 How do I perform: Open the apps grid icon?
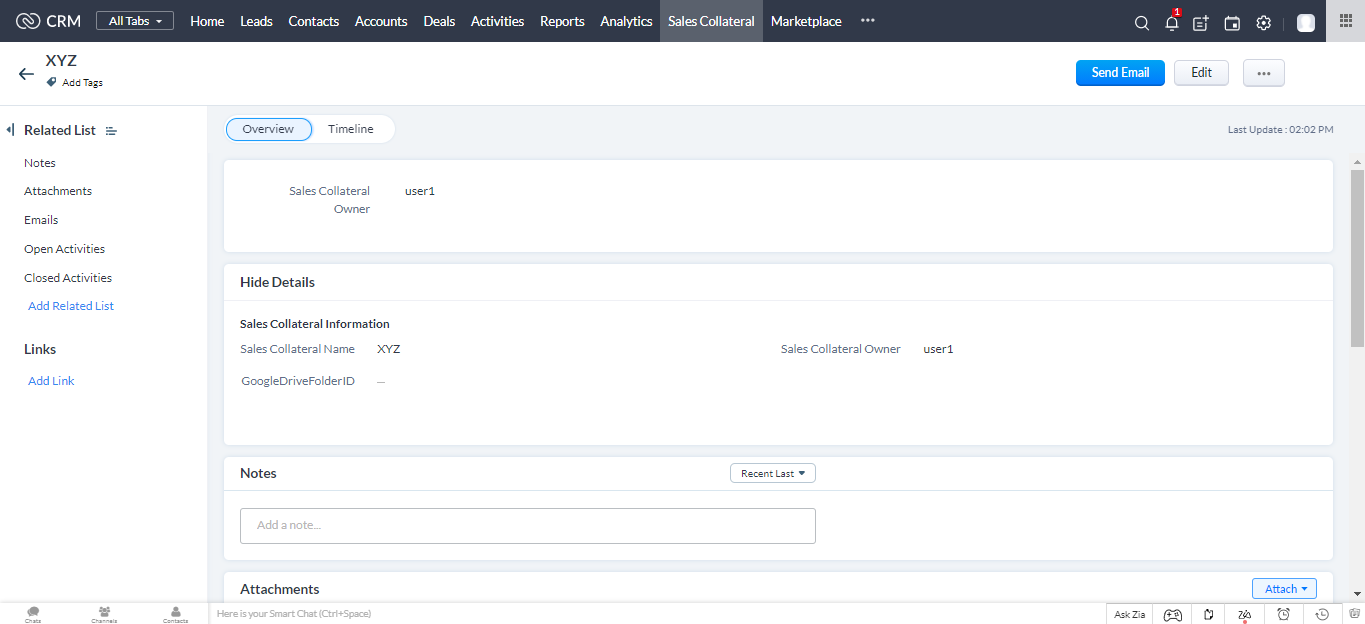click(x=1345, y=21)
